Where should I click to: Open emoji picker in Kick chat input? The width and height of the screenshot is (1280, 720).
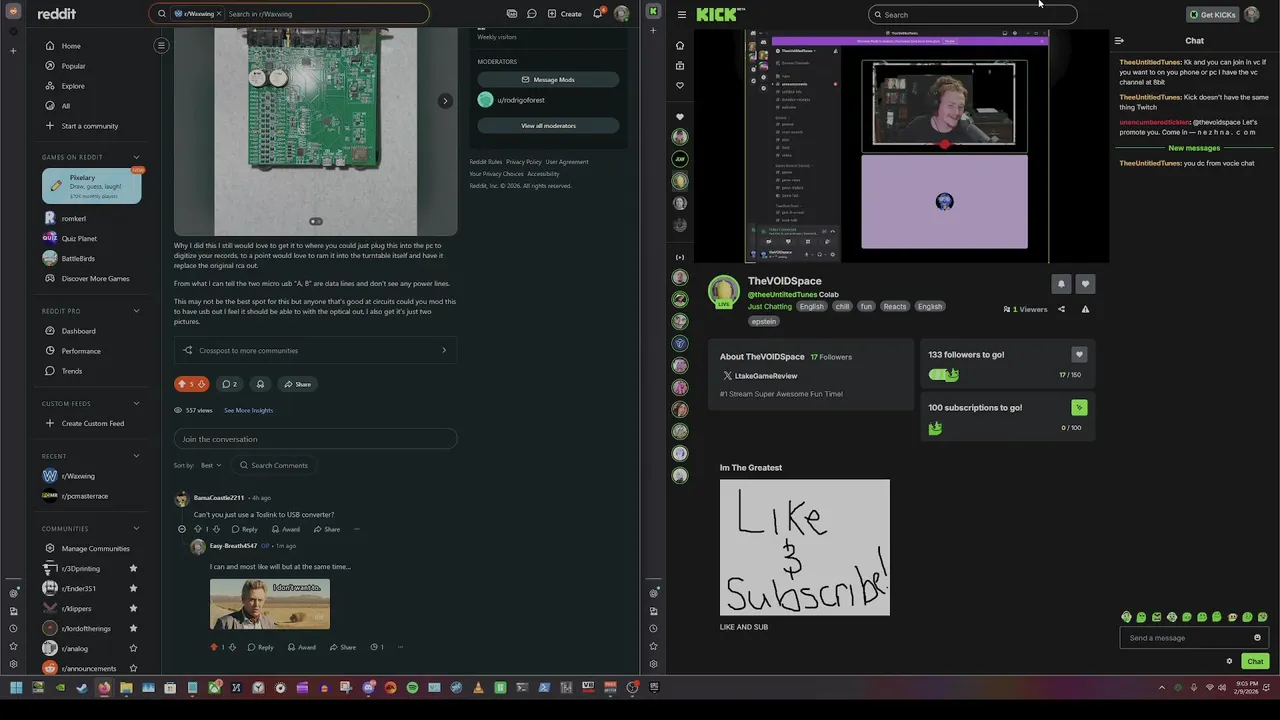tap(1257, 638)
